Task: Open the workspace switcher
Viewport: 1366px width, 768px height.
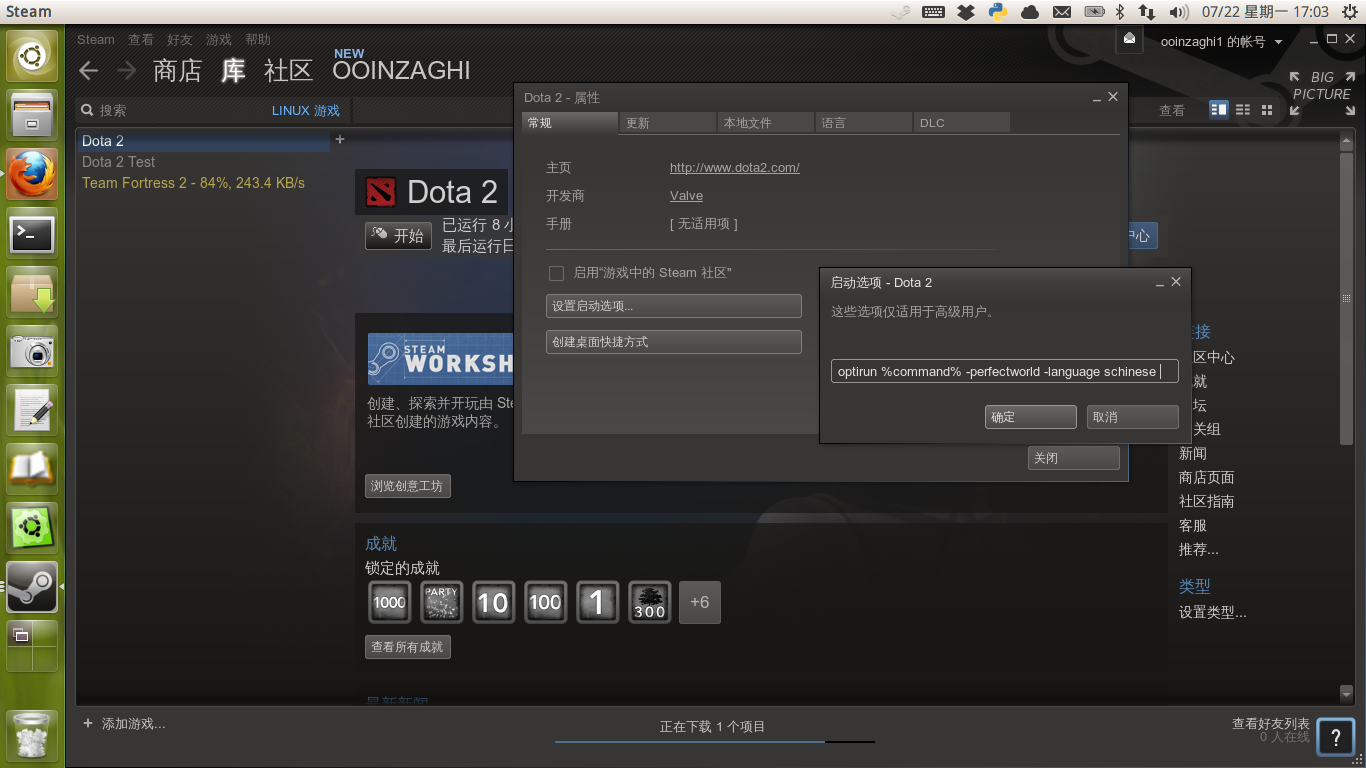Action: (x=32, y=646)
